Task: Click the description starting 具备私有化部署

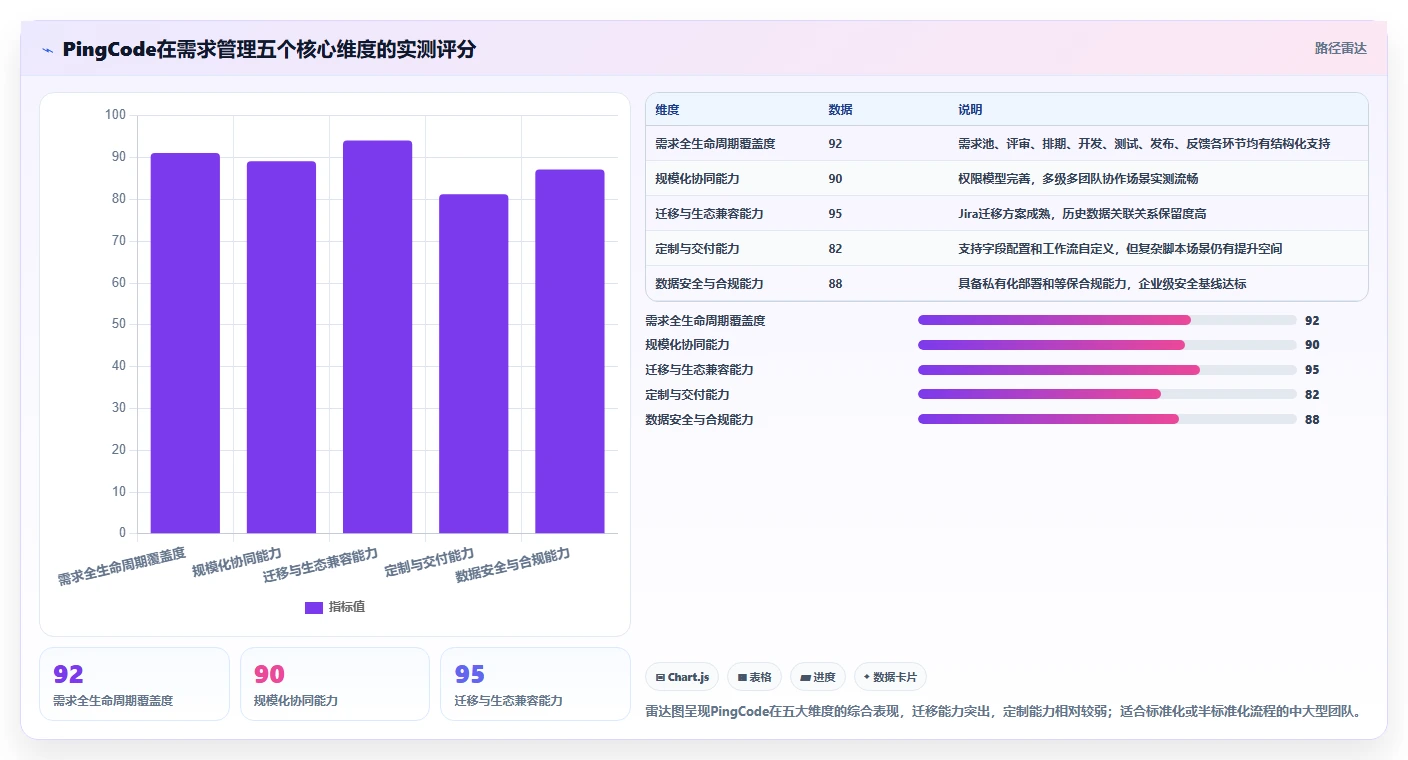Action: [1102, 284]
